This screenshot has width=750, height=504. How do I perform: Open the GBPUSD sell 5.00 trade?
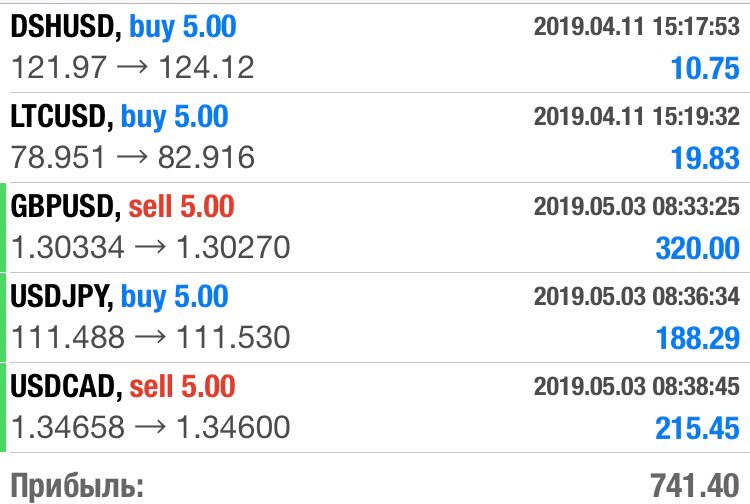click(x=375, y=228)
